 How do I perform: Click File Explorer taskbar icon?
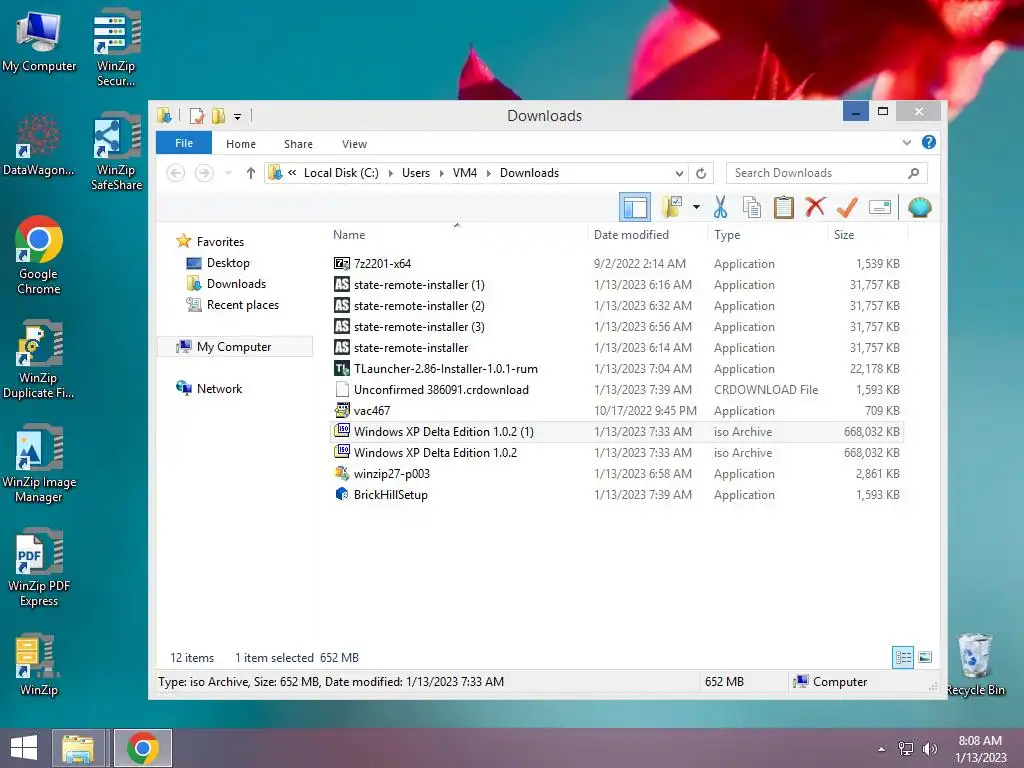click(77, 748)
